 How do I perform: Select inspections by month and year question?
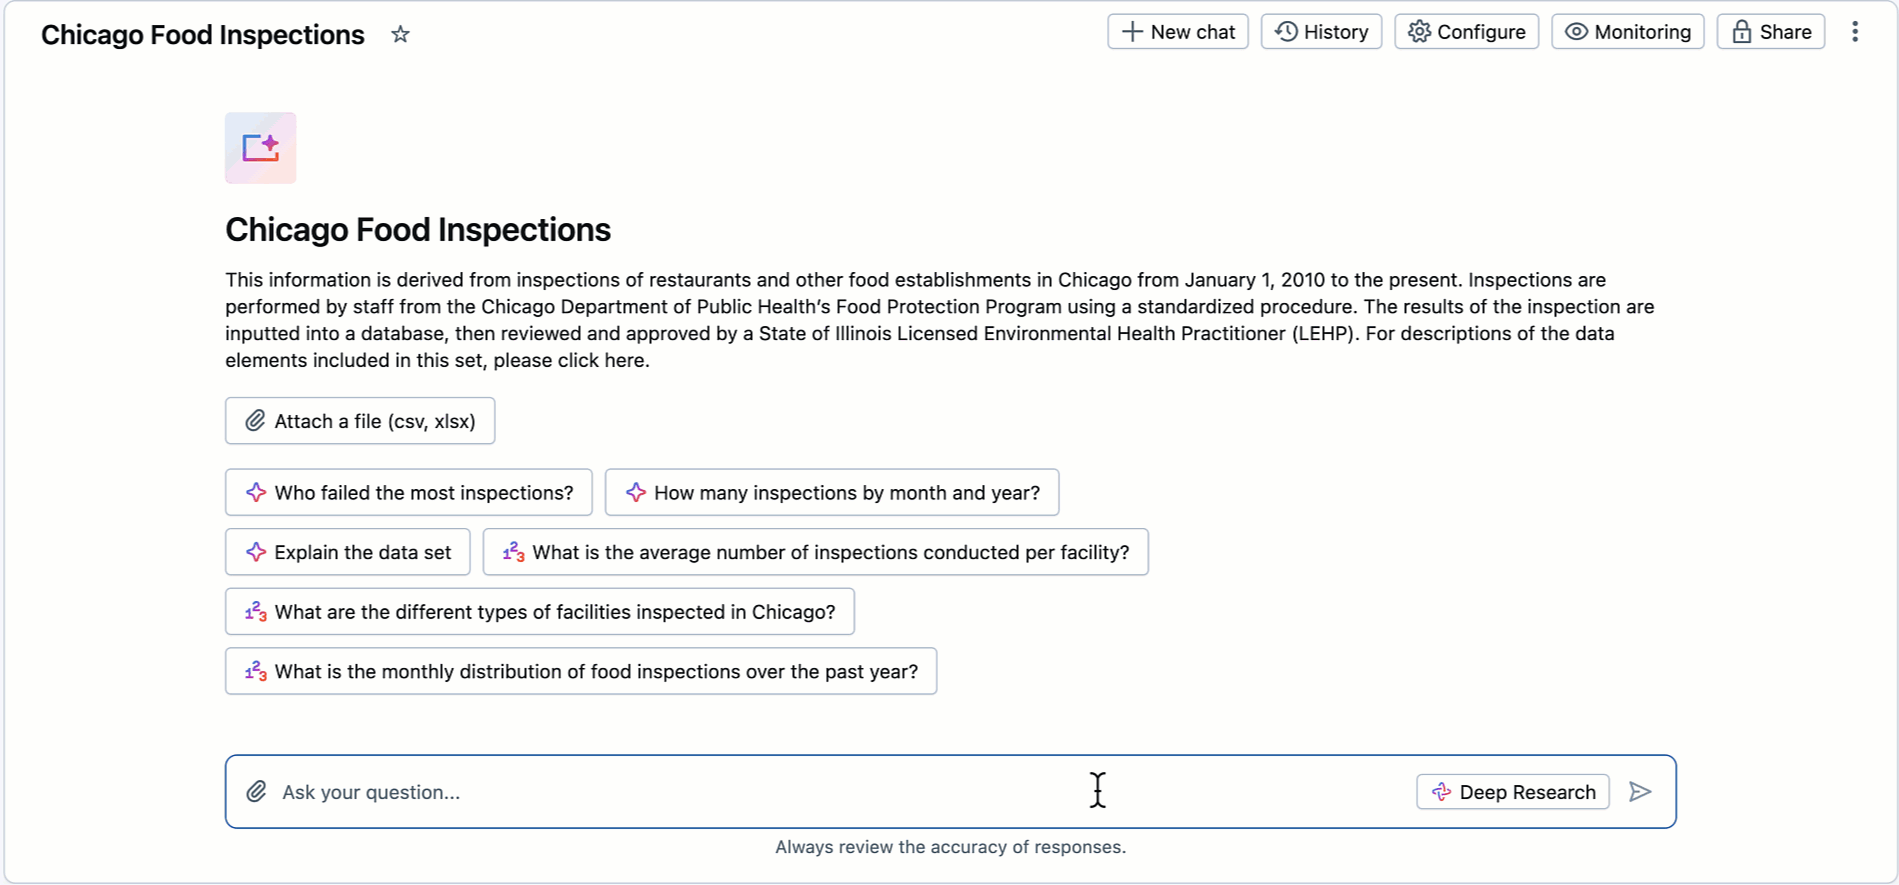coord(832,493)
